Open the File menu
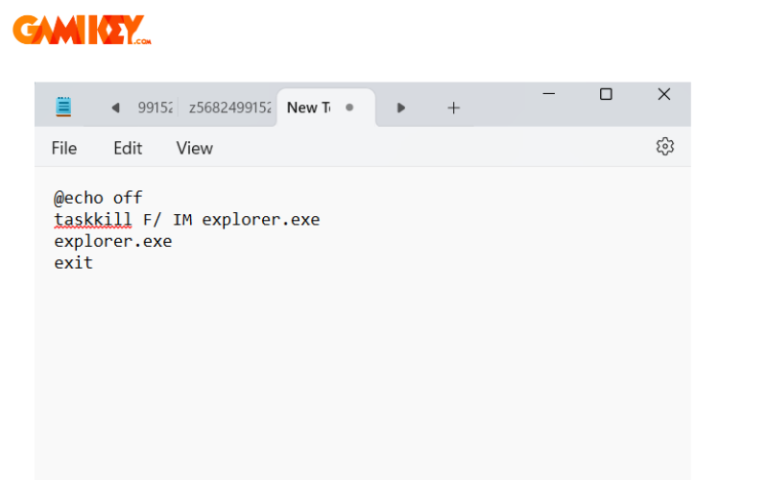 point(64,148)
